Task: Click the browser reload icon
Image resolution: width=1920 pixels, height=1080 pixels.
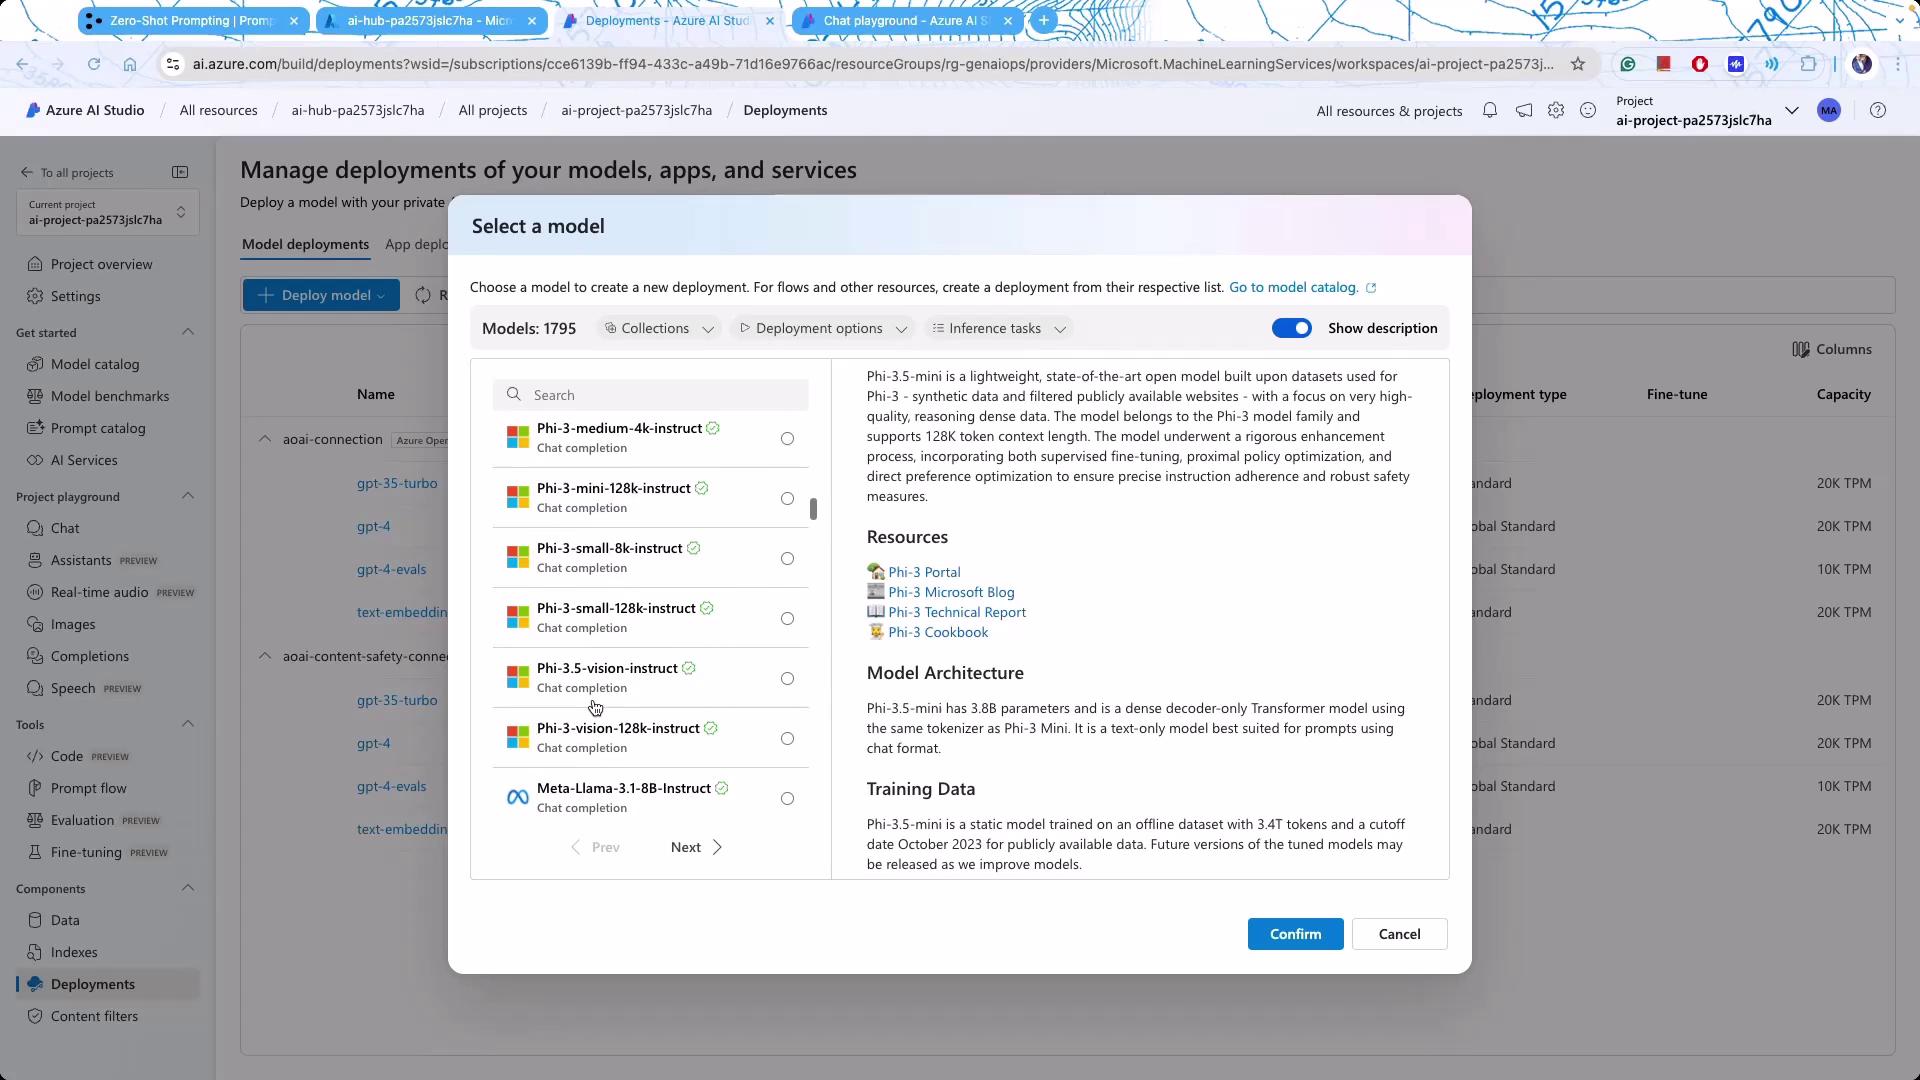Action: (x=94, y=64)
